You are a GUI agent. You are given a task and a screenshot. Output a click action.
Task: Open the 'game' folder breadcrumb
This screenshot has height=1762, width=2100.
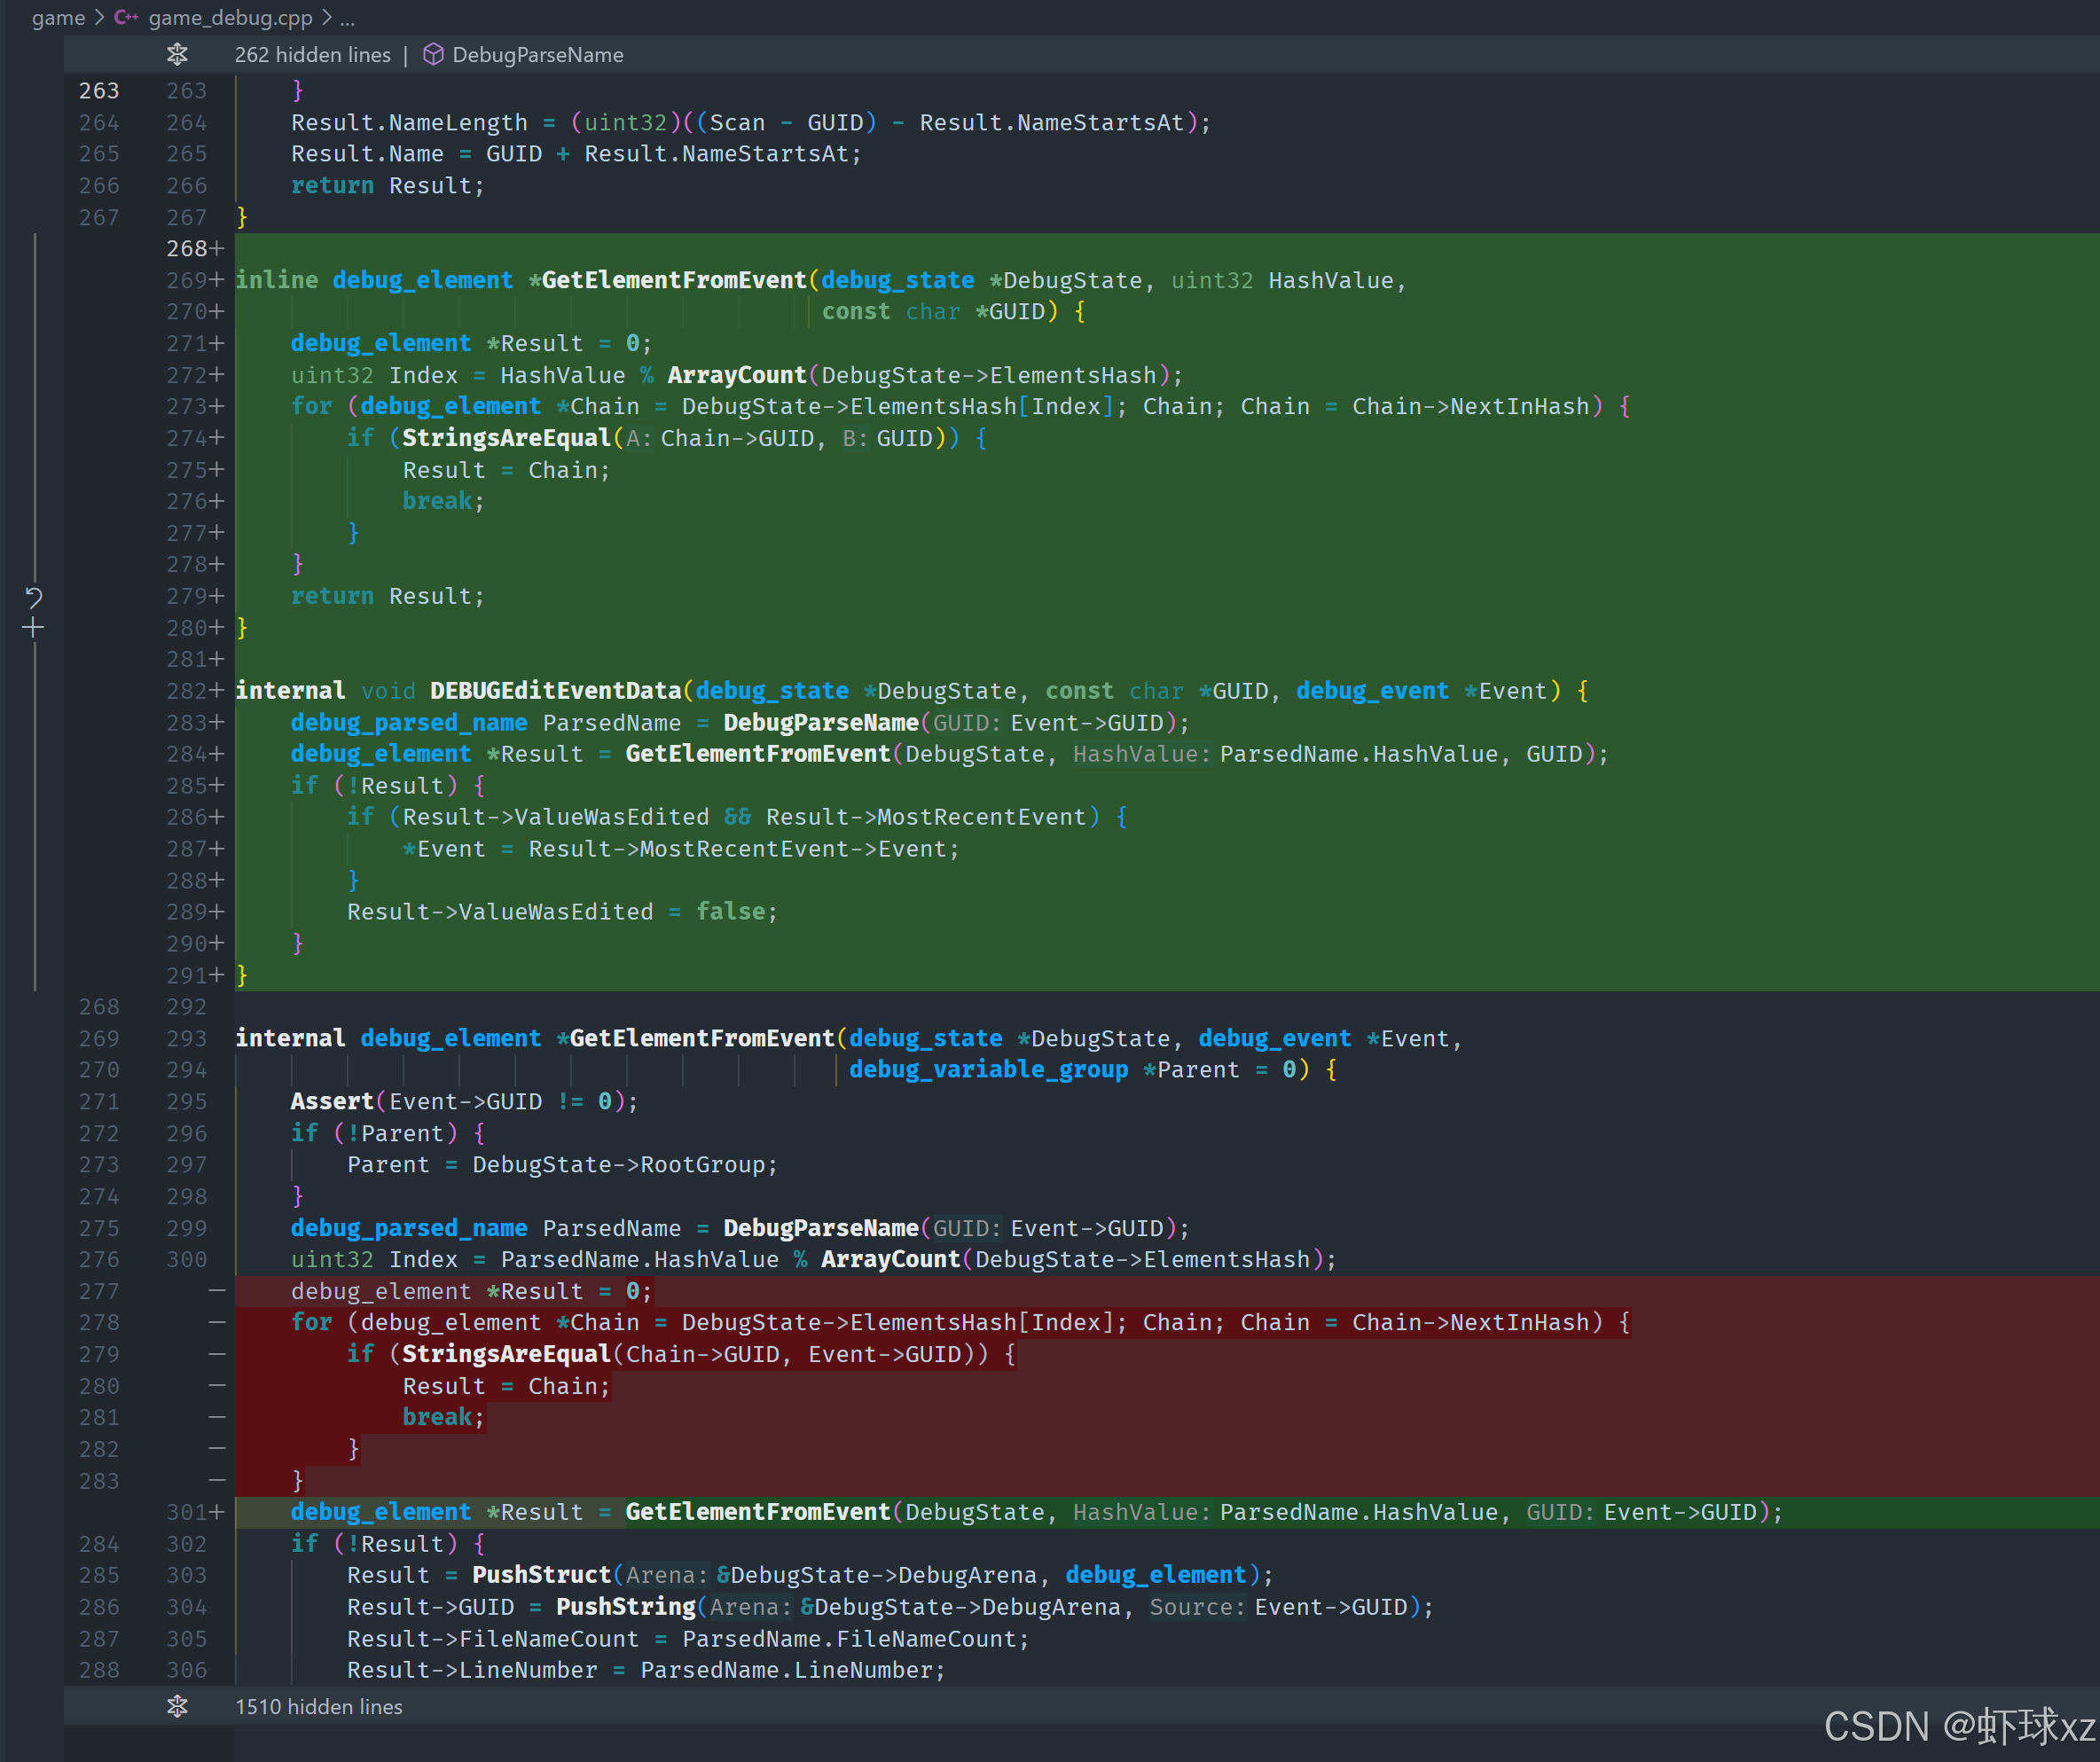58,17
